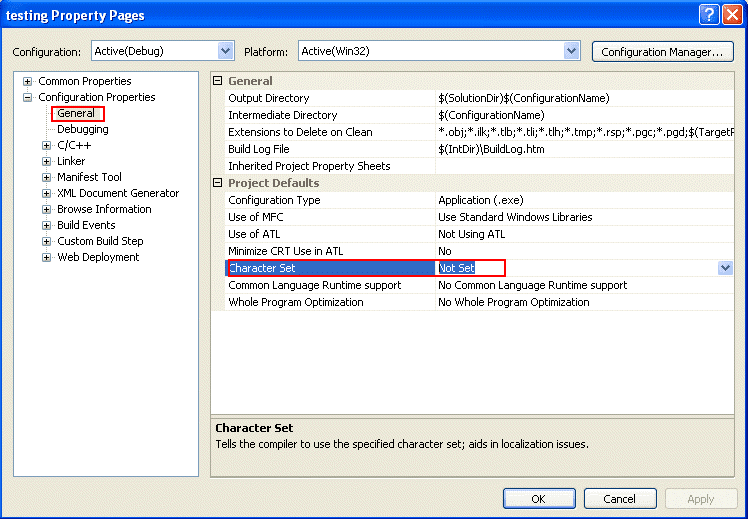Open the Character Set value dropdown
This screenshot has height=519, width=748.
click(x=725, y=268)
